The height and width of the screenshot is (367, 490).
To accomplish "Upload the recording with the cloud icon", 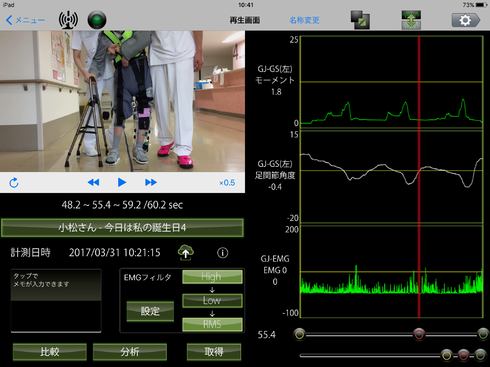I will coord(186,252).
